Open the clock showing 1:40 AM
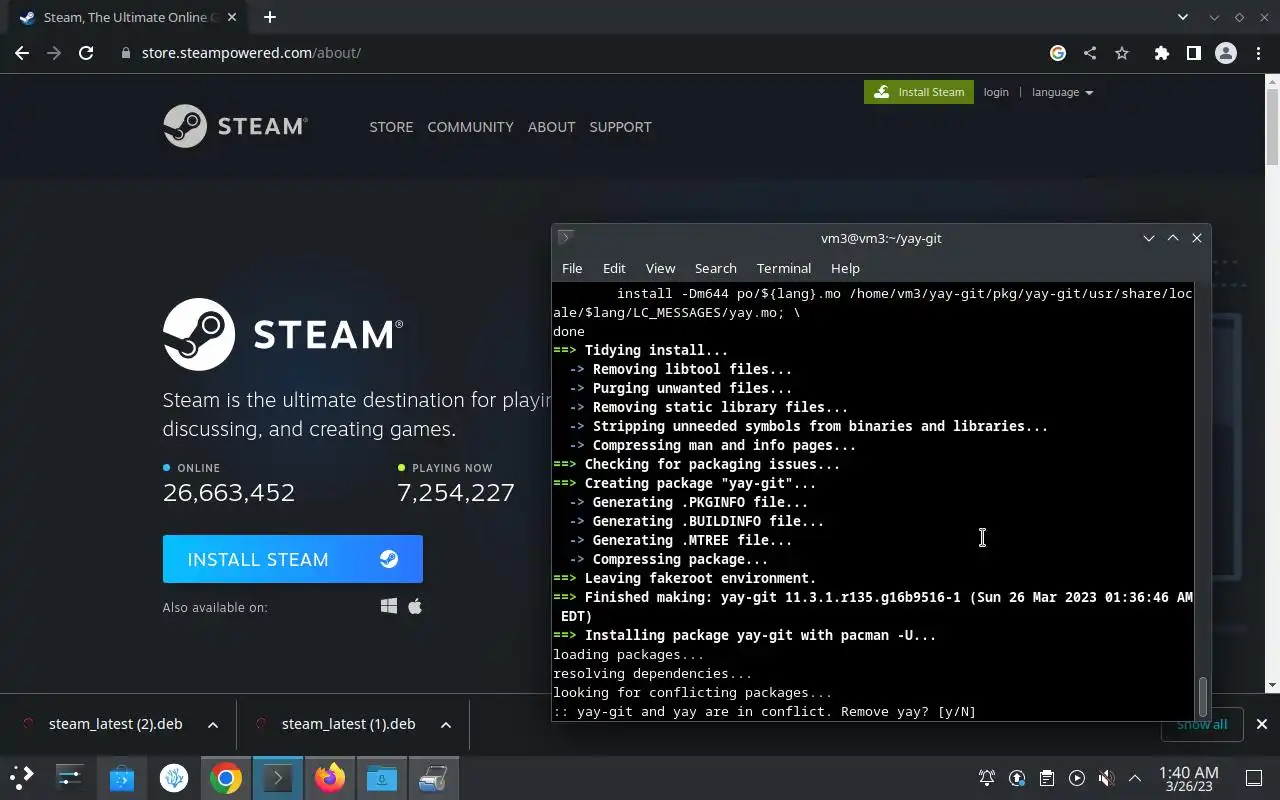 [1188, 778]
